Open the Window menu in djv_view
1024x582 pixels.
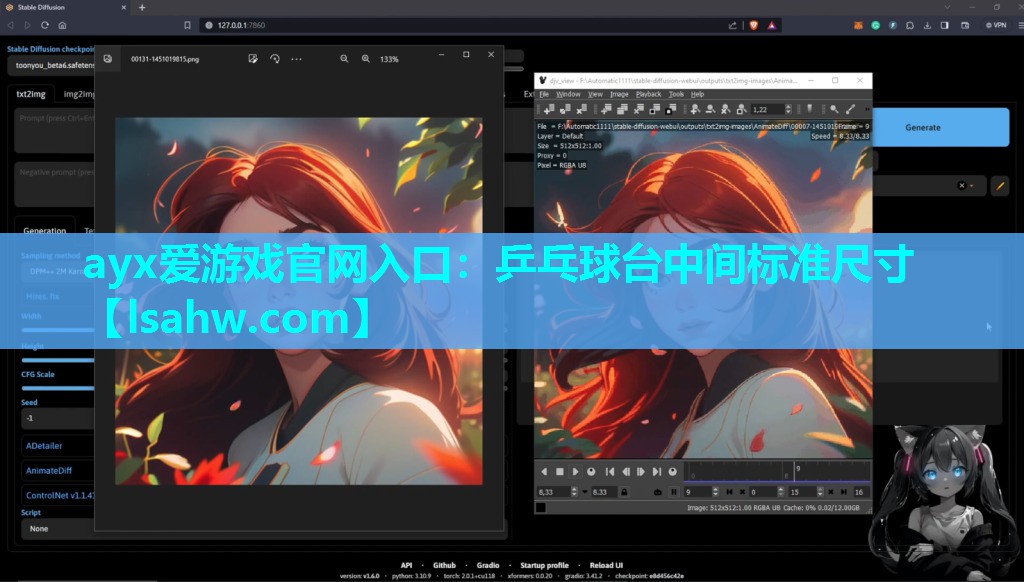click(568, 94)
